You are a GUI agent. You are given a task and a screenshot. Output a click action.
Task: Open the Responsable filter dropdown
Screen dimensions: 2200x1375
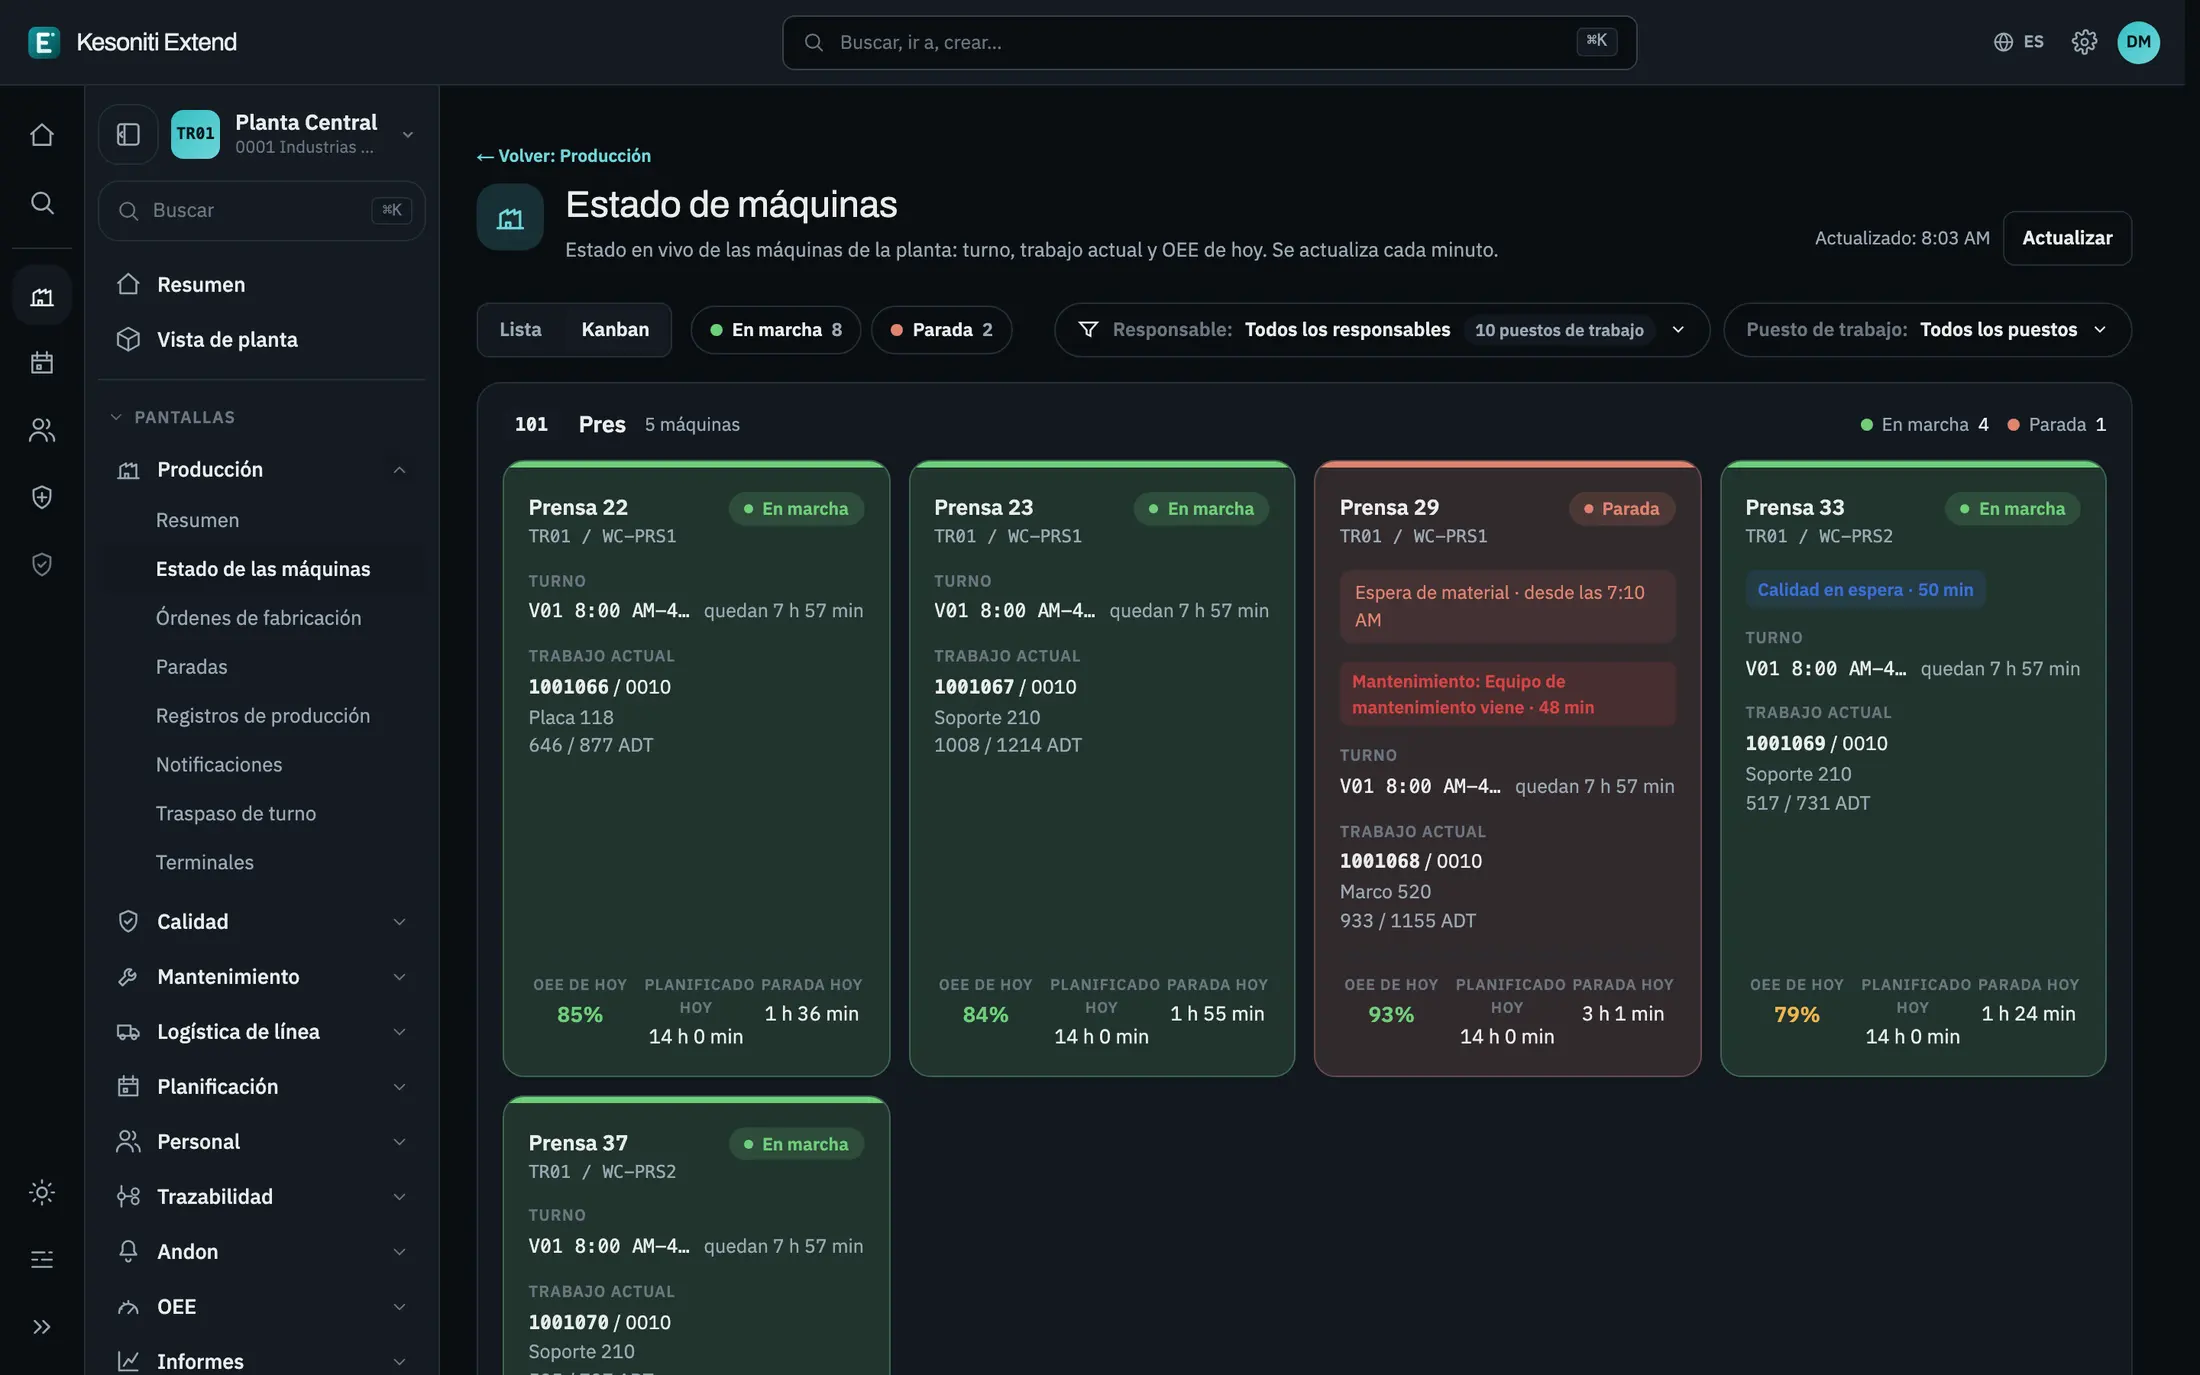pos(1381,330)
